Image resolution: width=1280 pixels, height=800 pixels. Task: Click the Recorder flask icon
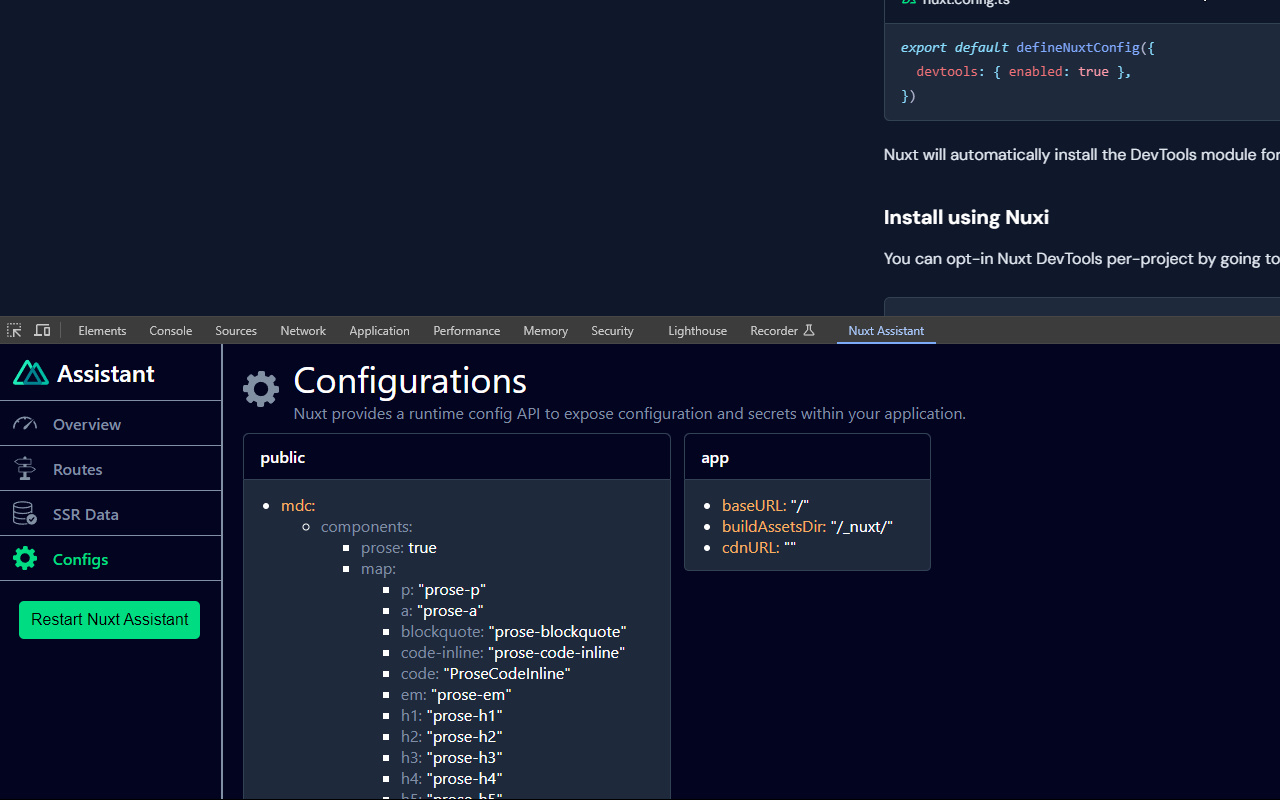tap(809, 330)
